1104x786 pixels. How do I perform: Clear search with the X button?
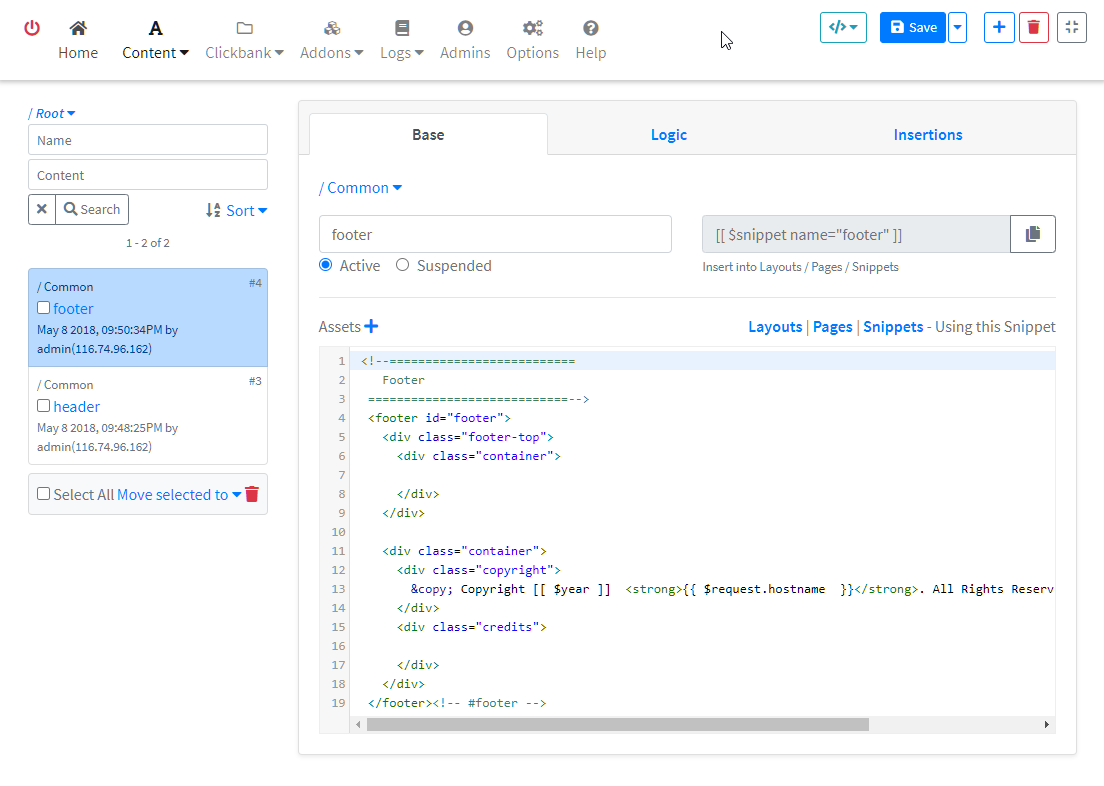[x=42, y=209]
